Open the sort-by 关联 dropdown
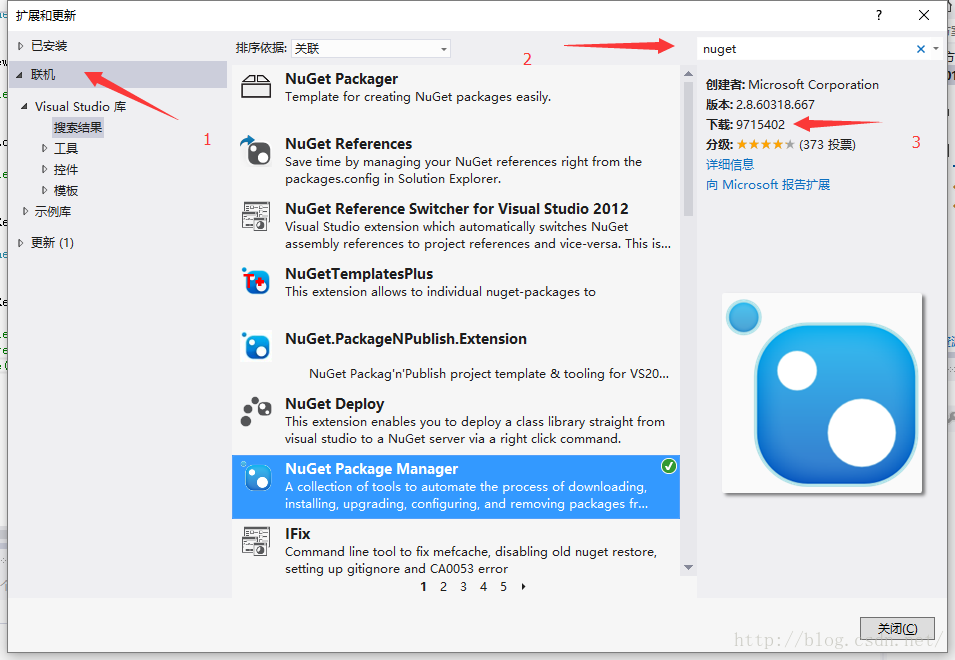This screenshot has height=660, width=955. click(x=371, y=48)
